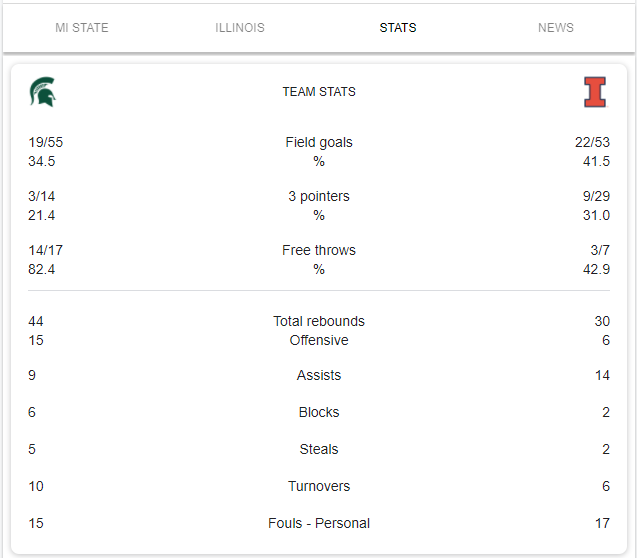Select the Steals stat label

(319, 449)
